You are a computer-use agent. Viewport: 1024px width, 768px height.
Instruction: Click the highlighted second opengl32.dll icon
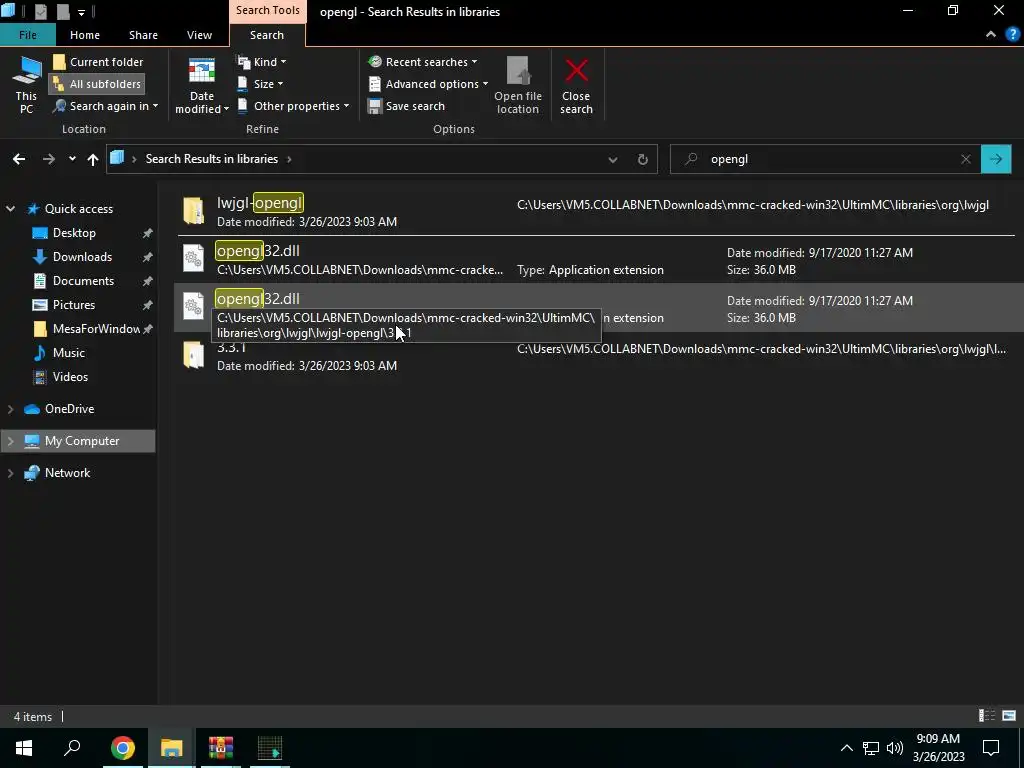pos(193,306)
